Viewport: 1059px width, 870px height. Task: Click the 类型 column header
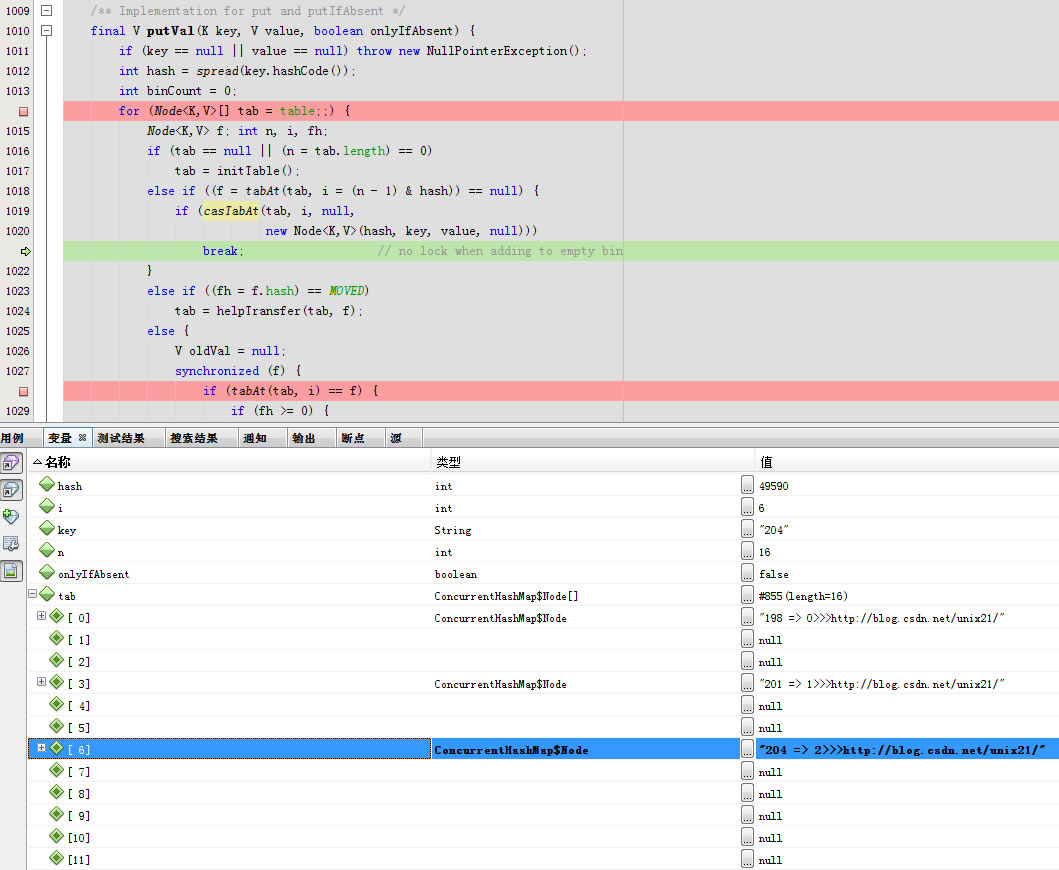point(592,462)
